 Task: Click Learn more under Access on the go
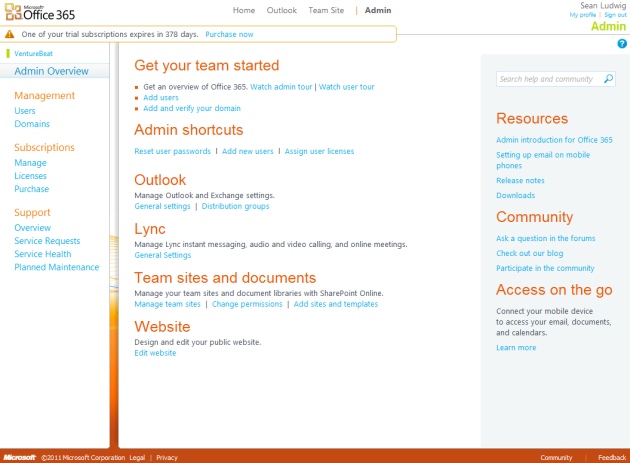tap(516, 348)
